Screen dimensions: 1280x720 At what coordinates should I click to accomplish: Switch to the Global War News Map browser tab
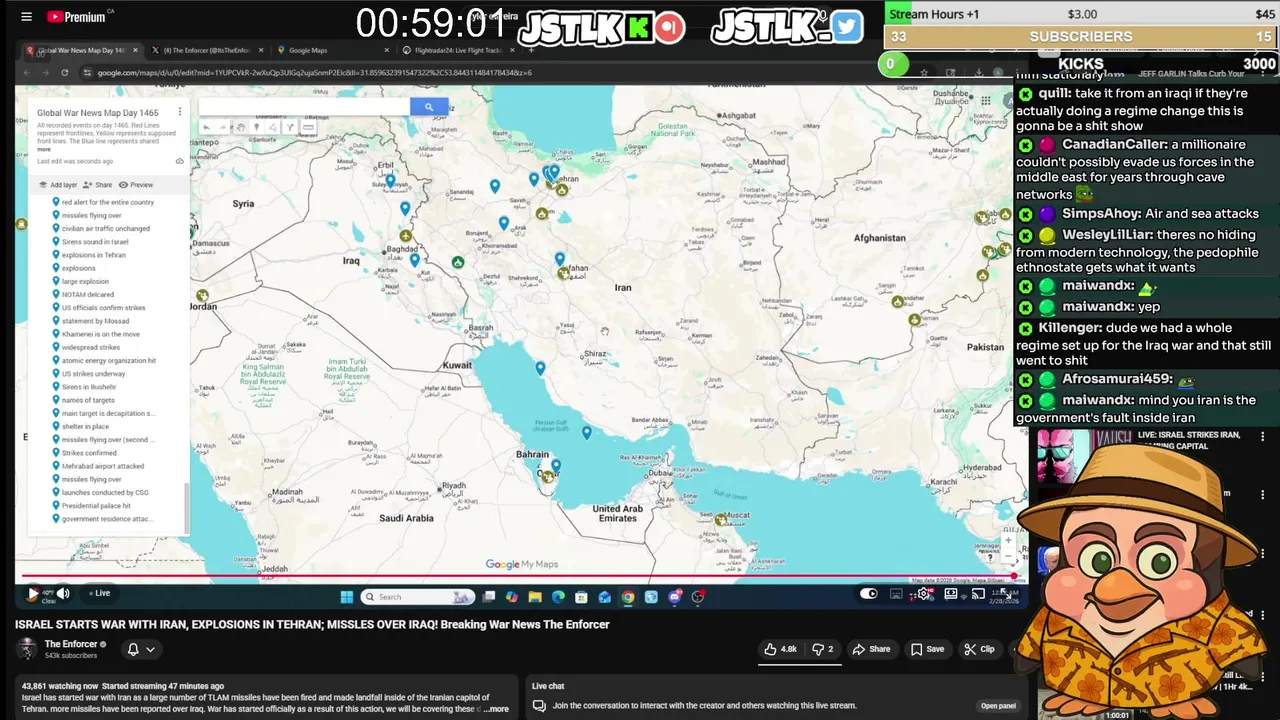pyautogui.click(x=80, y=50)
